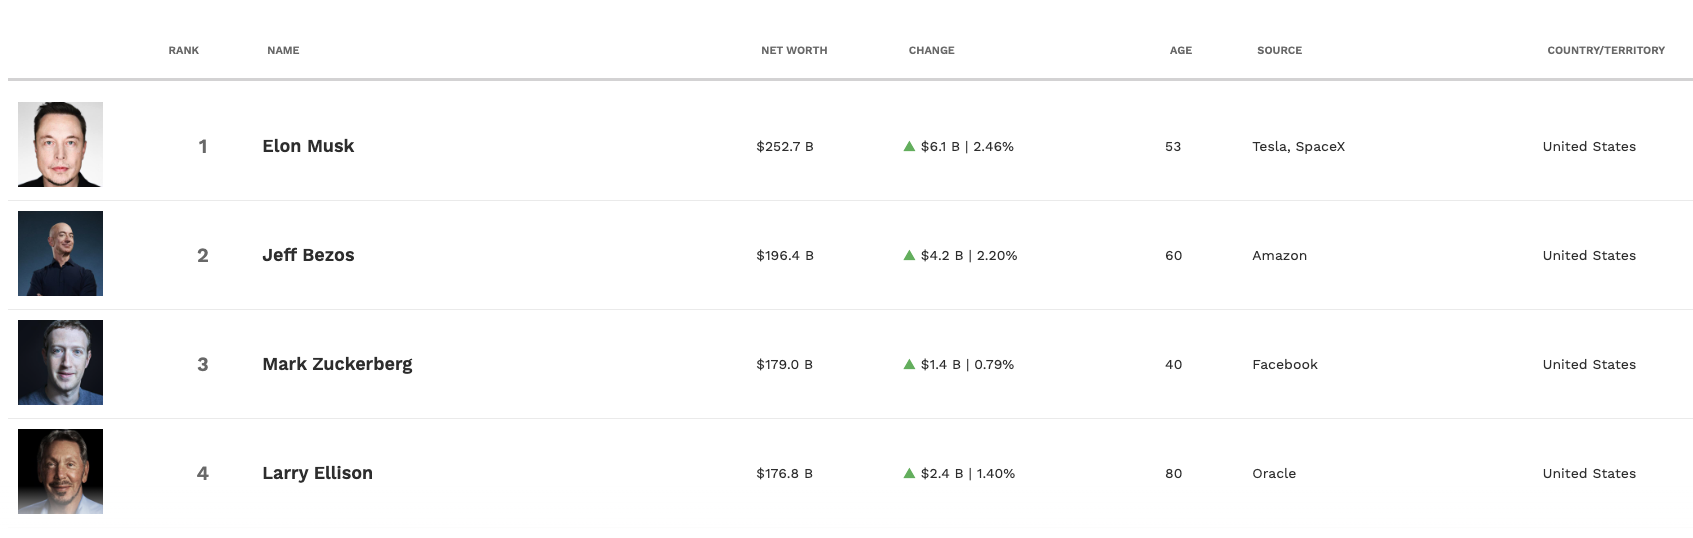1693x538 pixels.
Task: Open the Jeff Bezos name link
Action: coord(308,255)
